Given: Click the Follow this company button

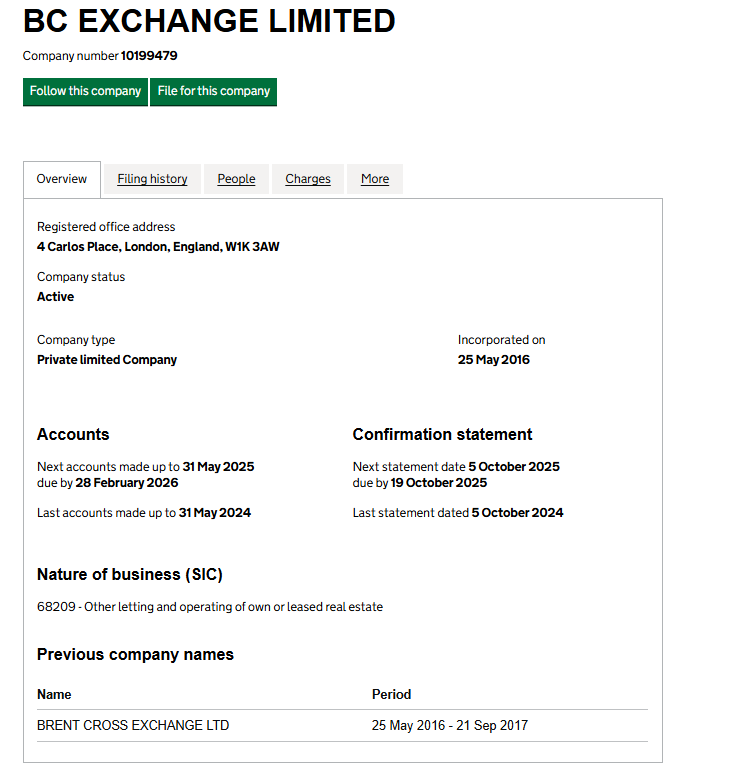Looking at the screenshot, I should (85, 91).
